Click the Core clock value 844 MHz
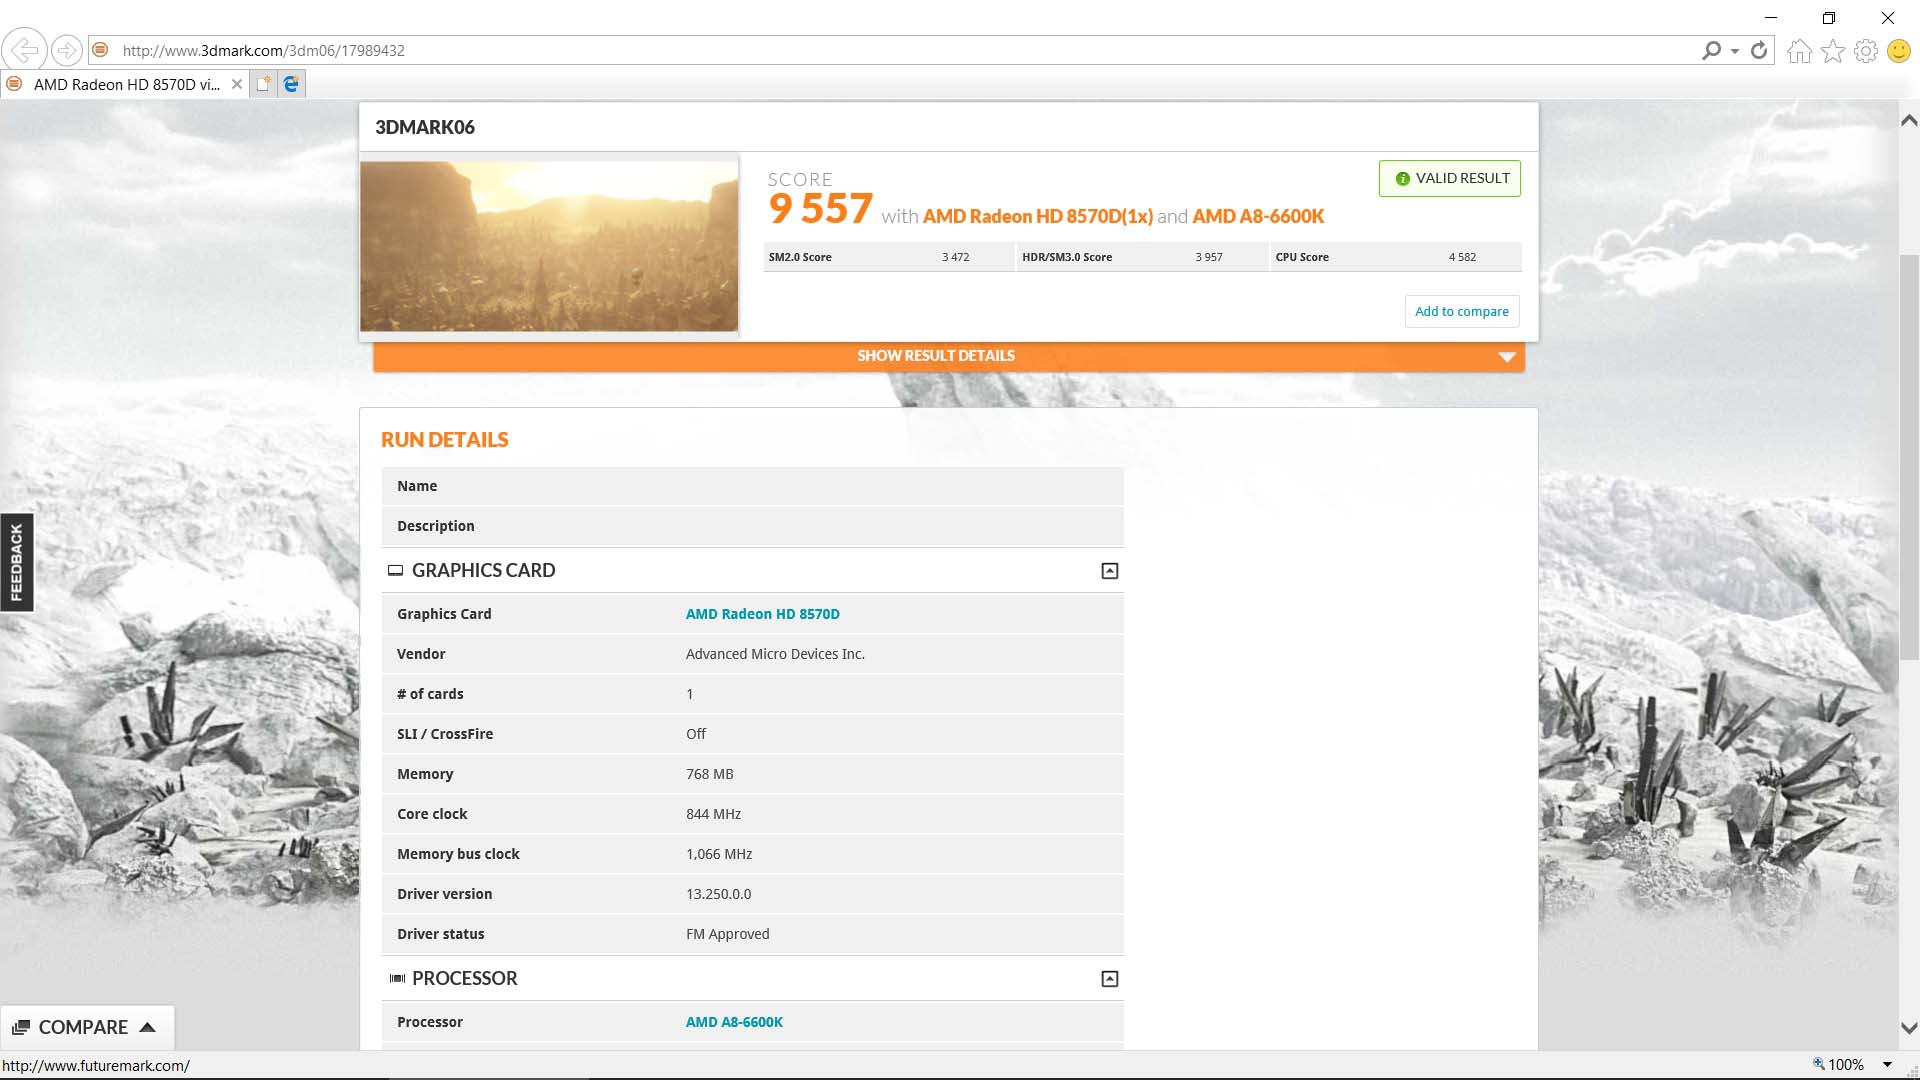 [714, 814]
